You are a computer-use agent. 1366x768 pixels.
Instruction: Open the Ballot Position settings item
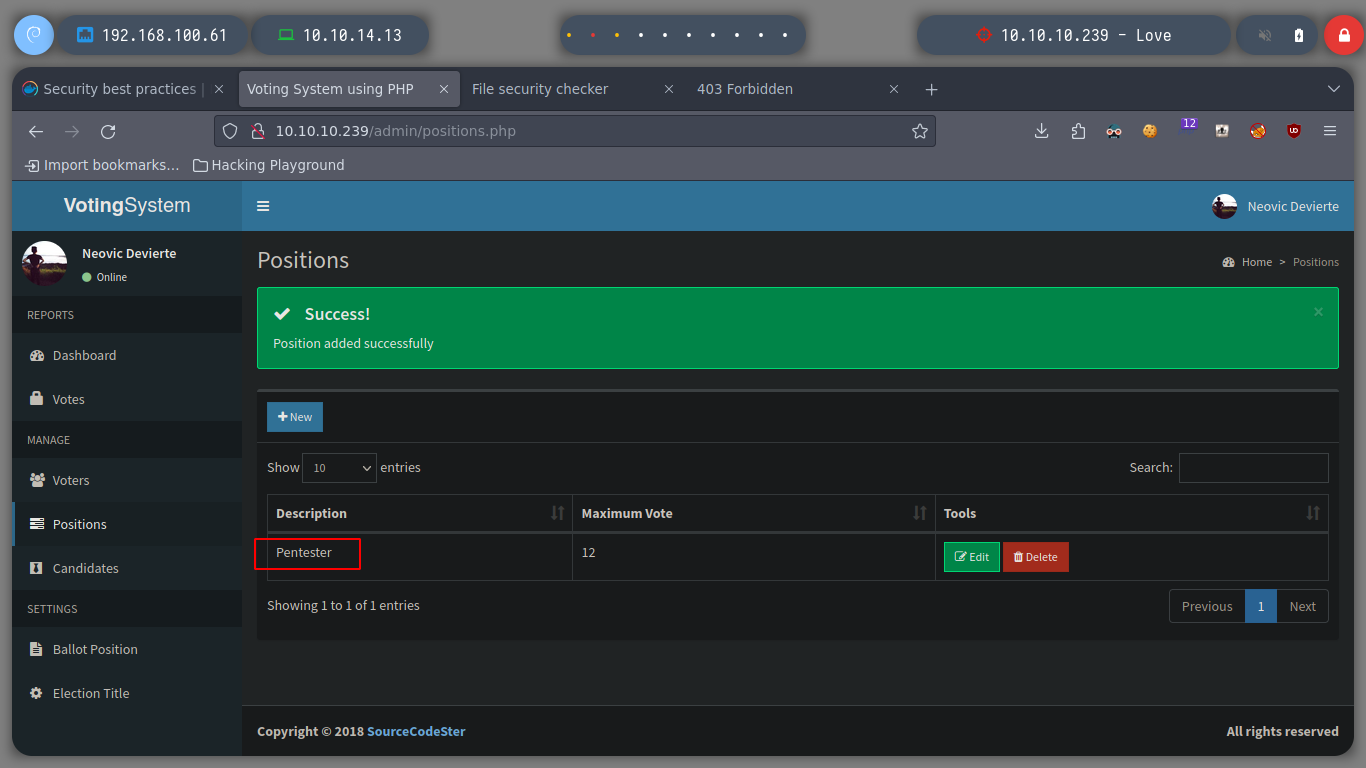click(127, 649)
